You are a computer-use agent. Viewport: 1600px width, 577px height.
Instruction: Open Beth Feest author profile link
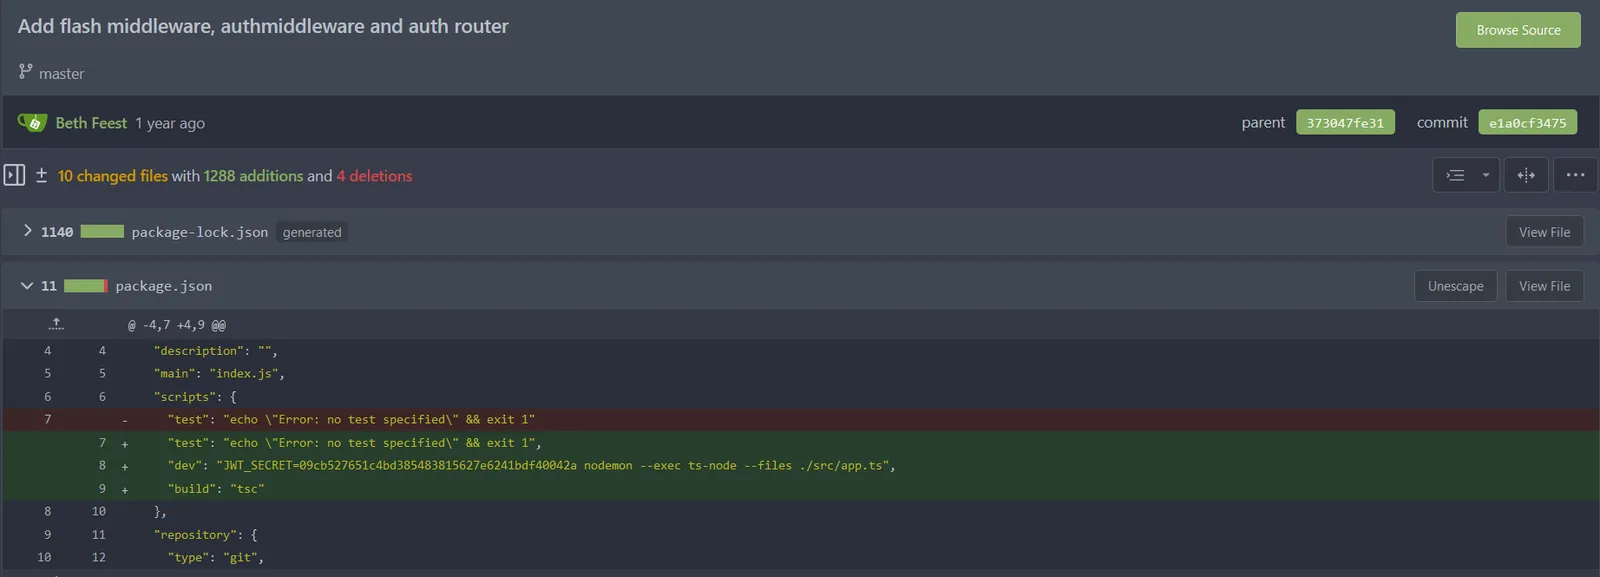click(x=91, y=123)
